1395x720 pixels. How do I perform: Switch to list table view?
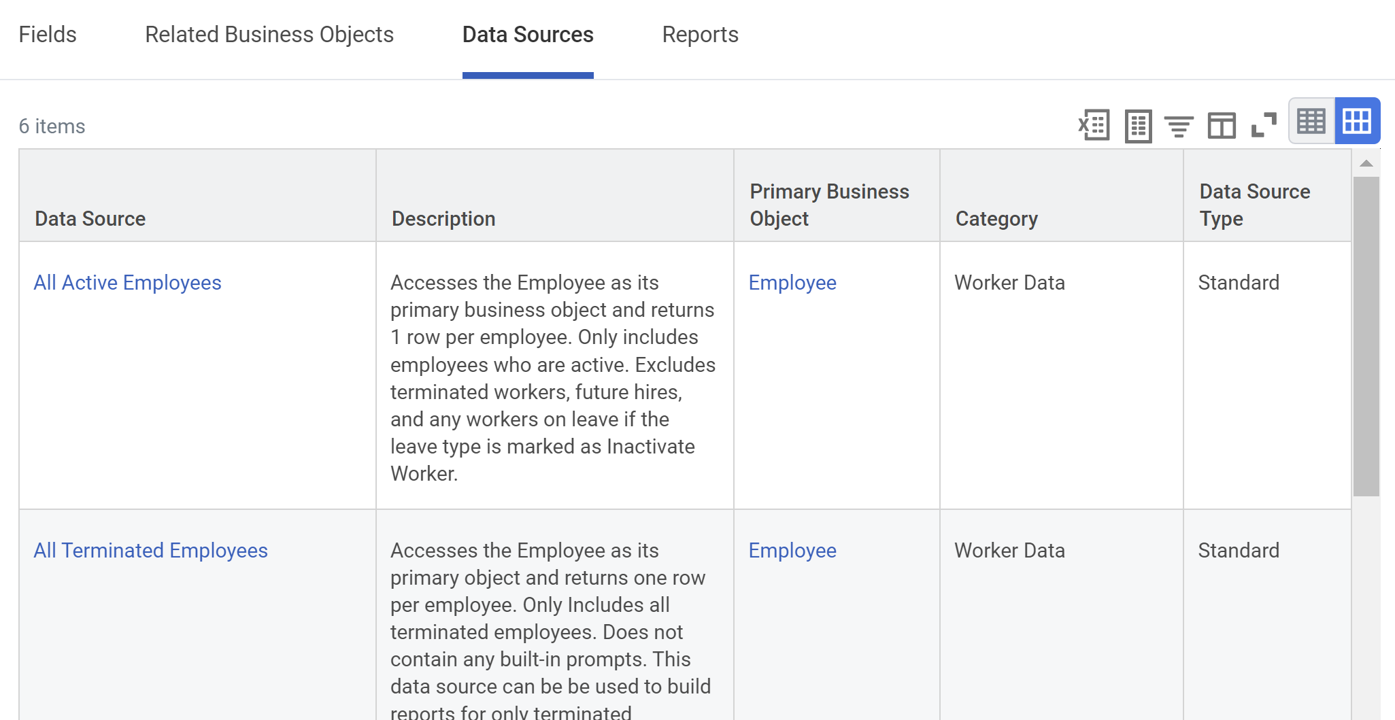coord(1311,121)
